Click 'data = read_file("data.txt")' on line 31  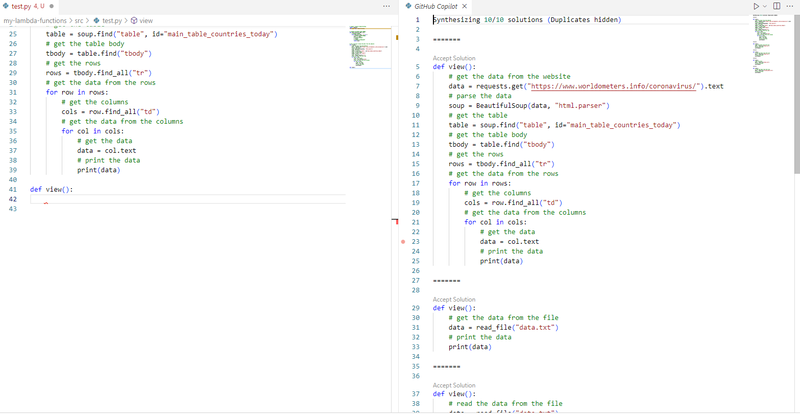504,328
